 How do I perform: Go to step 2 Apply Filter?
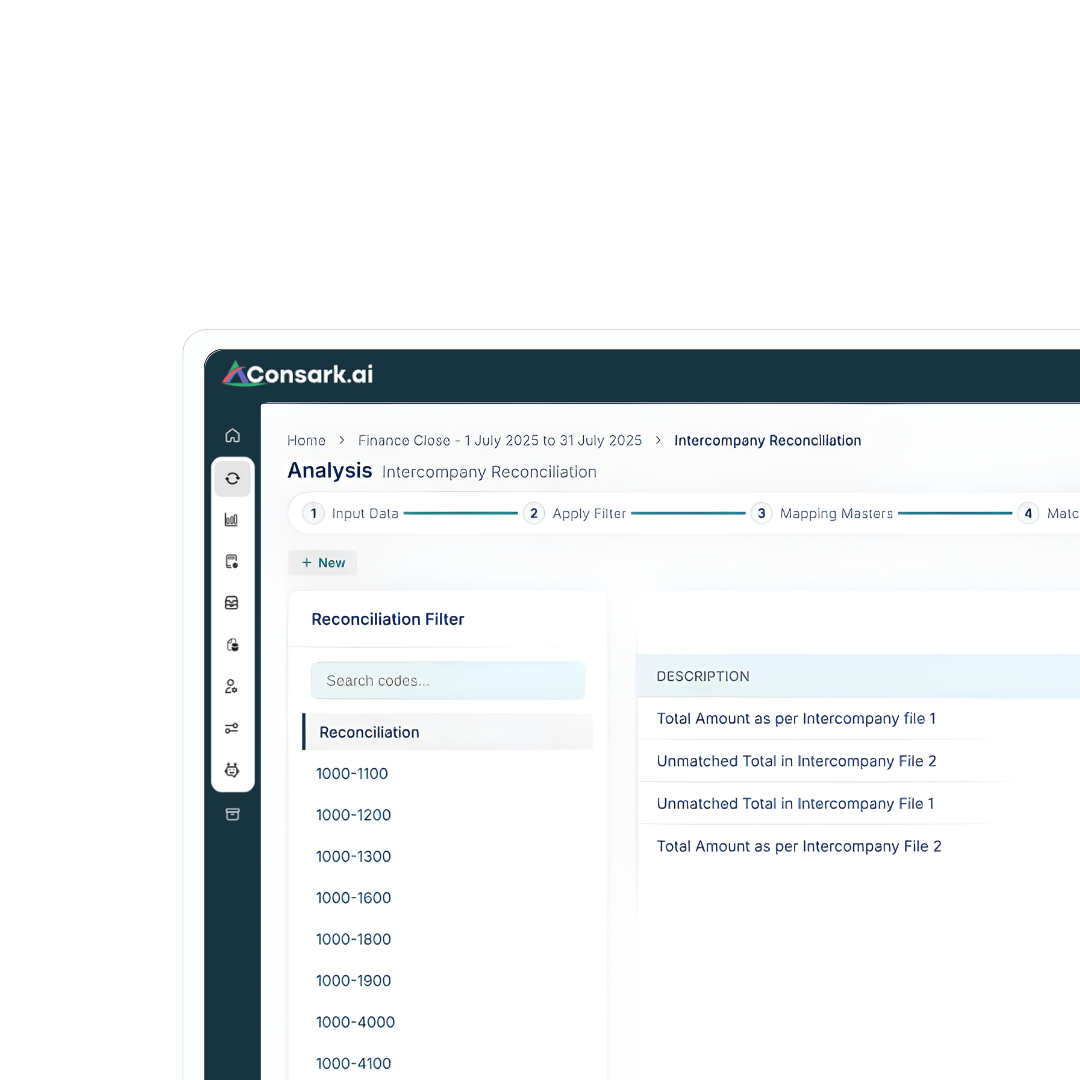coord(575,514)
